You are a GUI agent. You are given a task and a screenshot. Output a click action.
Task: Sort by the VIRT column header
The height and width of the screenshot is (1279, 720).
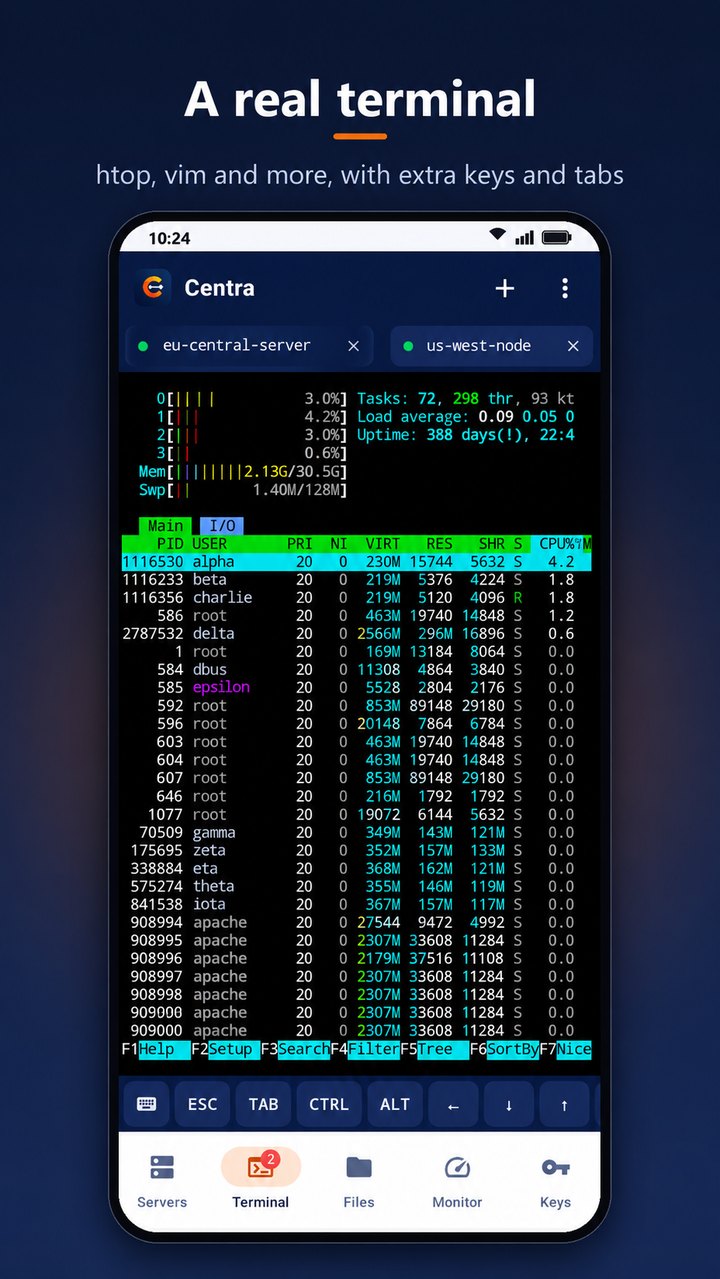[x=383, y=544]
